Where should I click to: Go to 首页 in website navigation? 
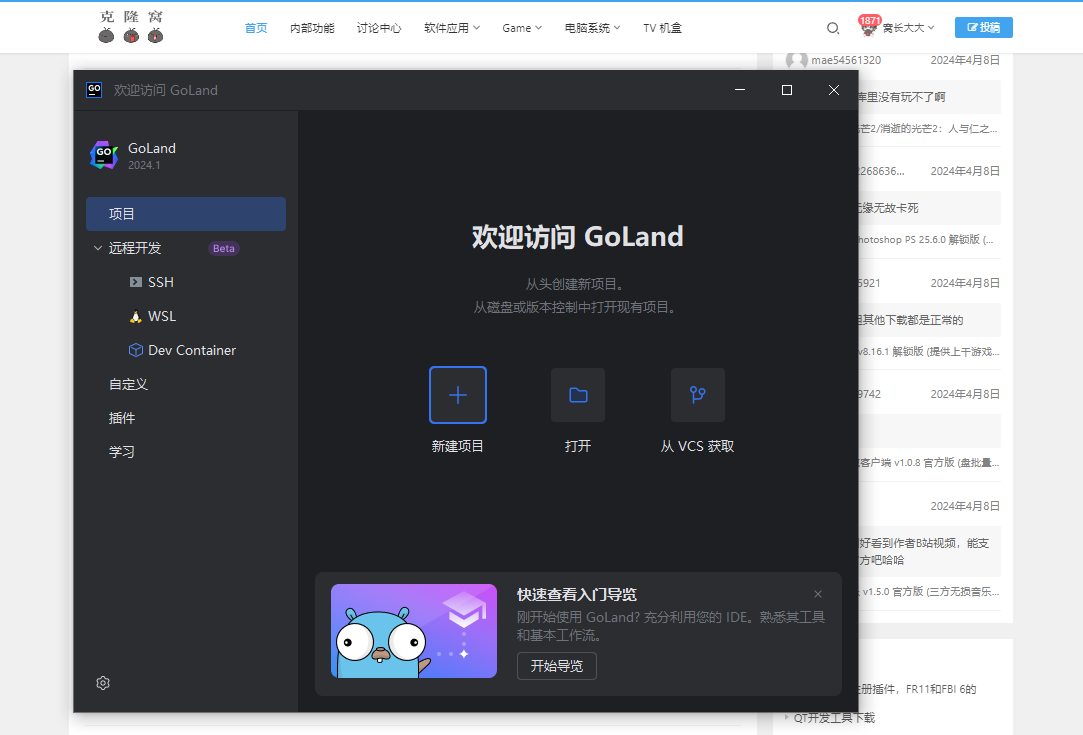(x=256, y=28)
